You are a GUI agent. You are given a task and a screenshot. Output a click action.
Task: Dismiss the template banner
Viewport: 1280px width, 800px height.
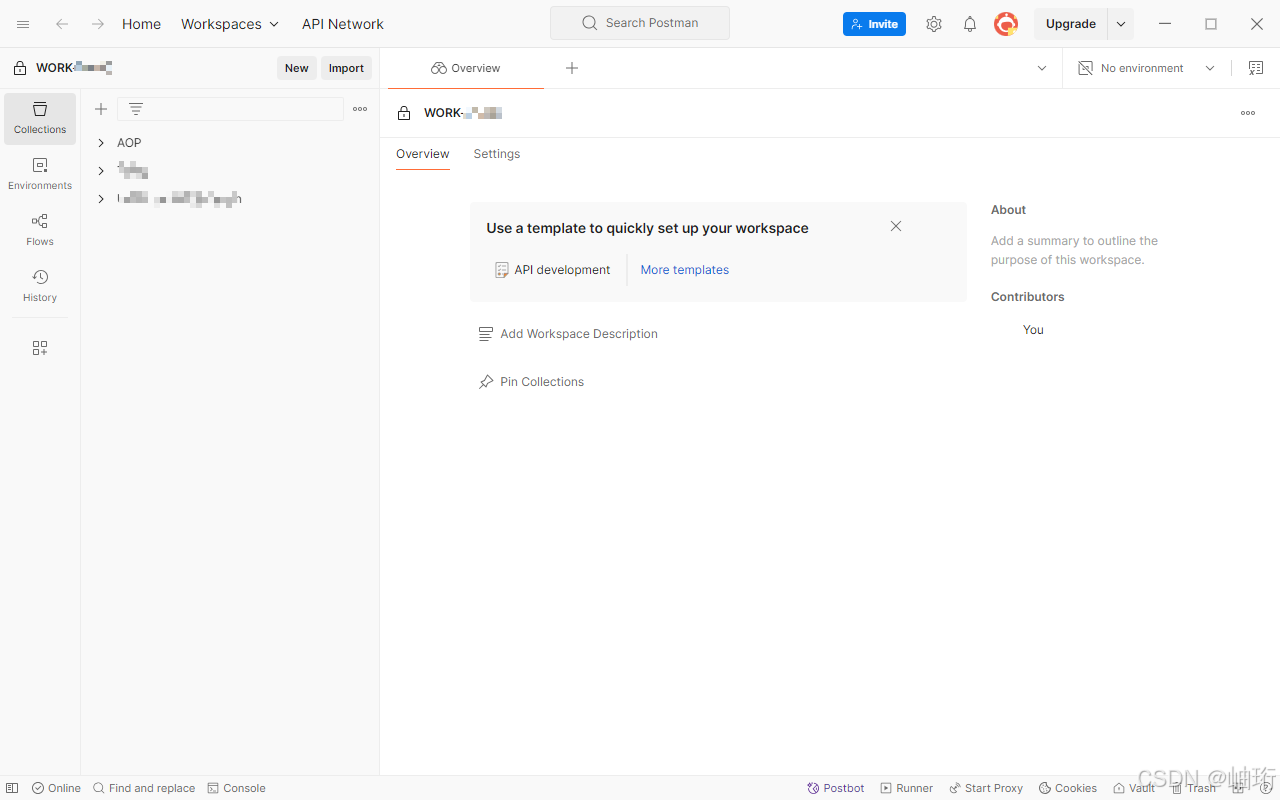pyautogui.click(x=896, y=226)
